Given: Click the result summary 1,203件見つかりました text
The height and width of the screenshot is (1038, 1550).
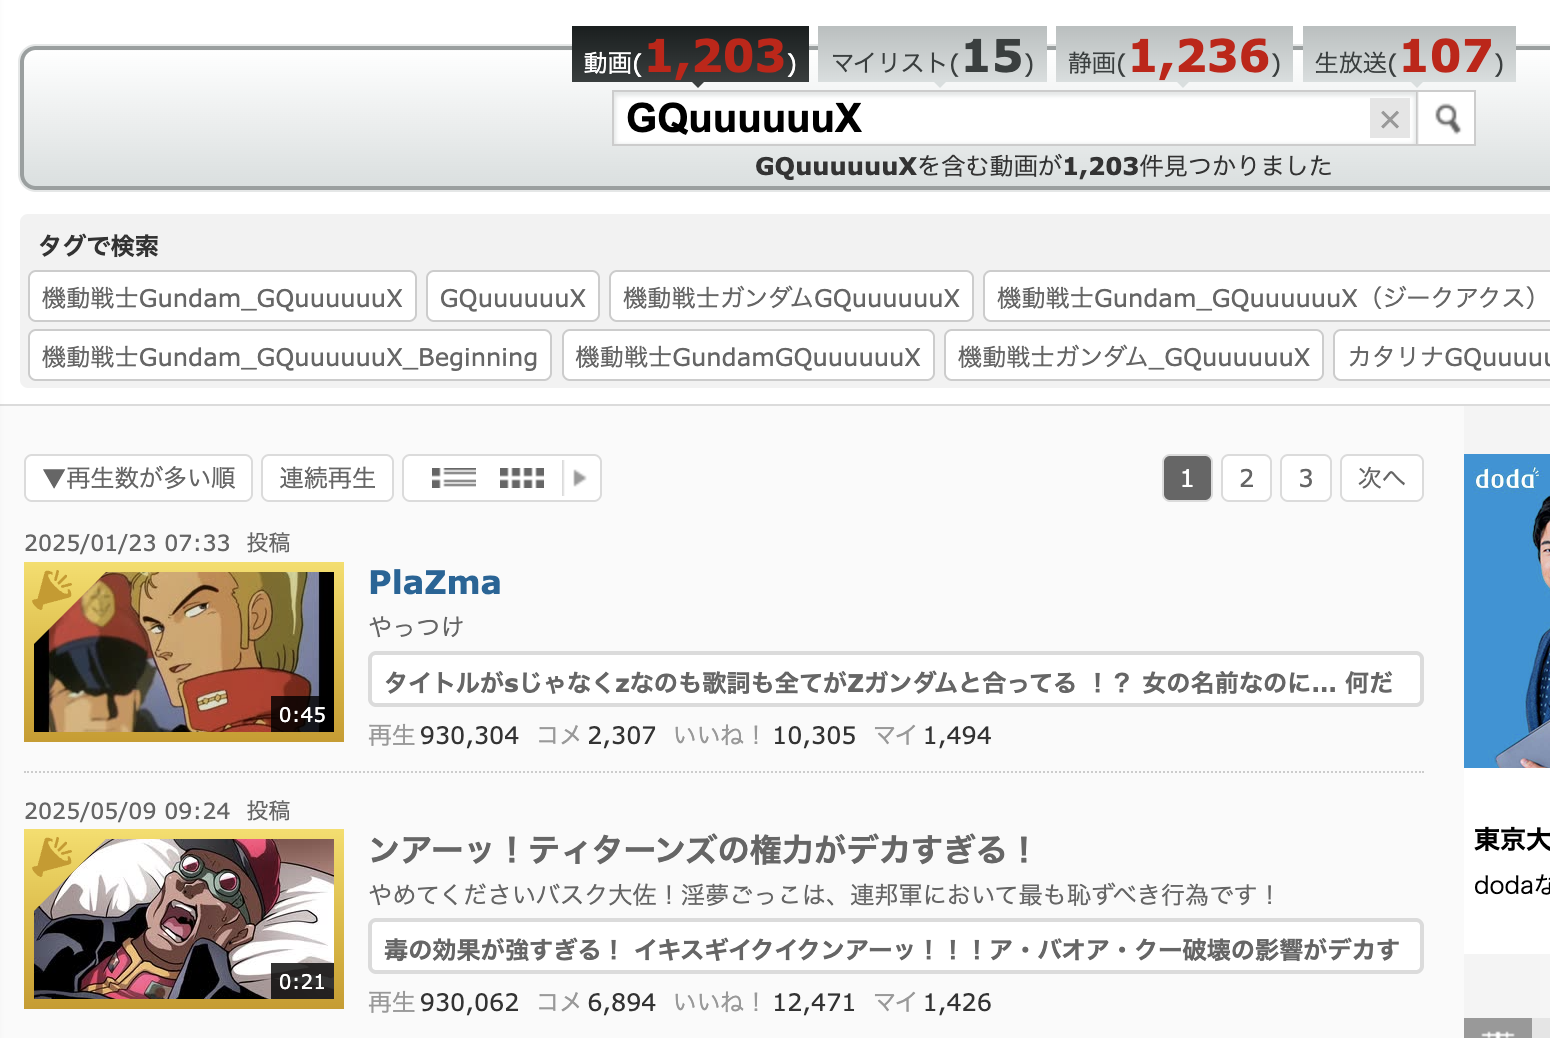Looking at the screenshot, I should [1197, 166].
